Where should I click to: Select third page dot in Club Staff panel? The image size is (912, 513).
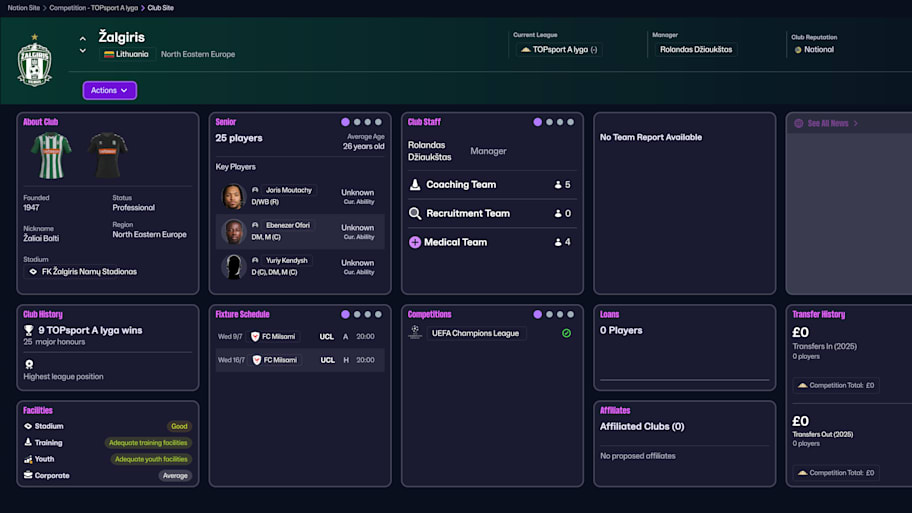point(560,122)
